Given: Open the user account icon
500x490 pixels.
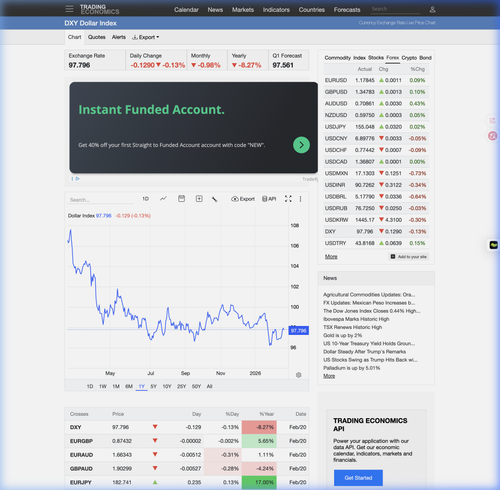Looking at the screenshot, I should [432, 9].
